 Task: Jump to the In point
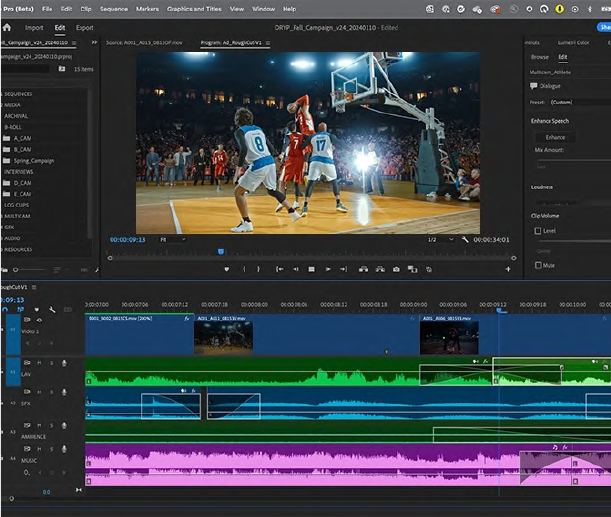tap(280, 269)
